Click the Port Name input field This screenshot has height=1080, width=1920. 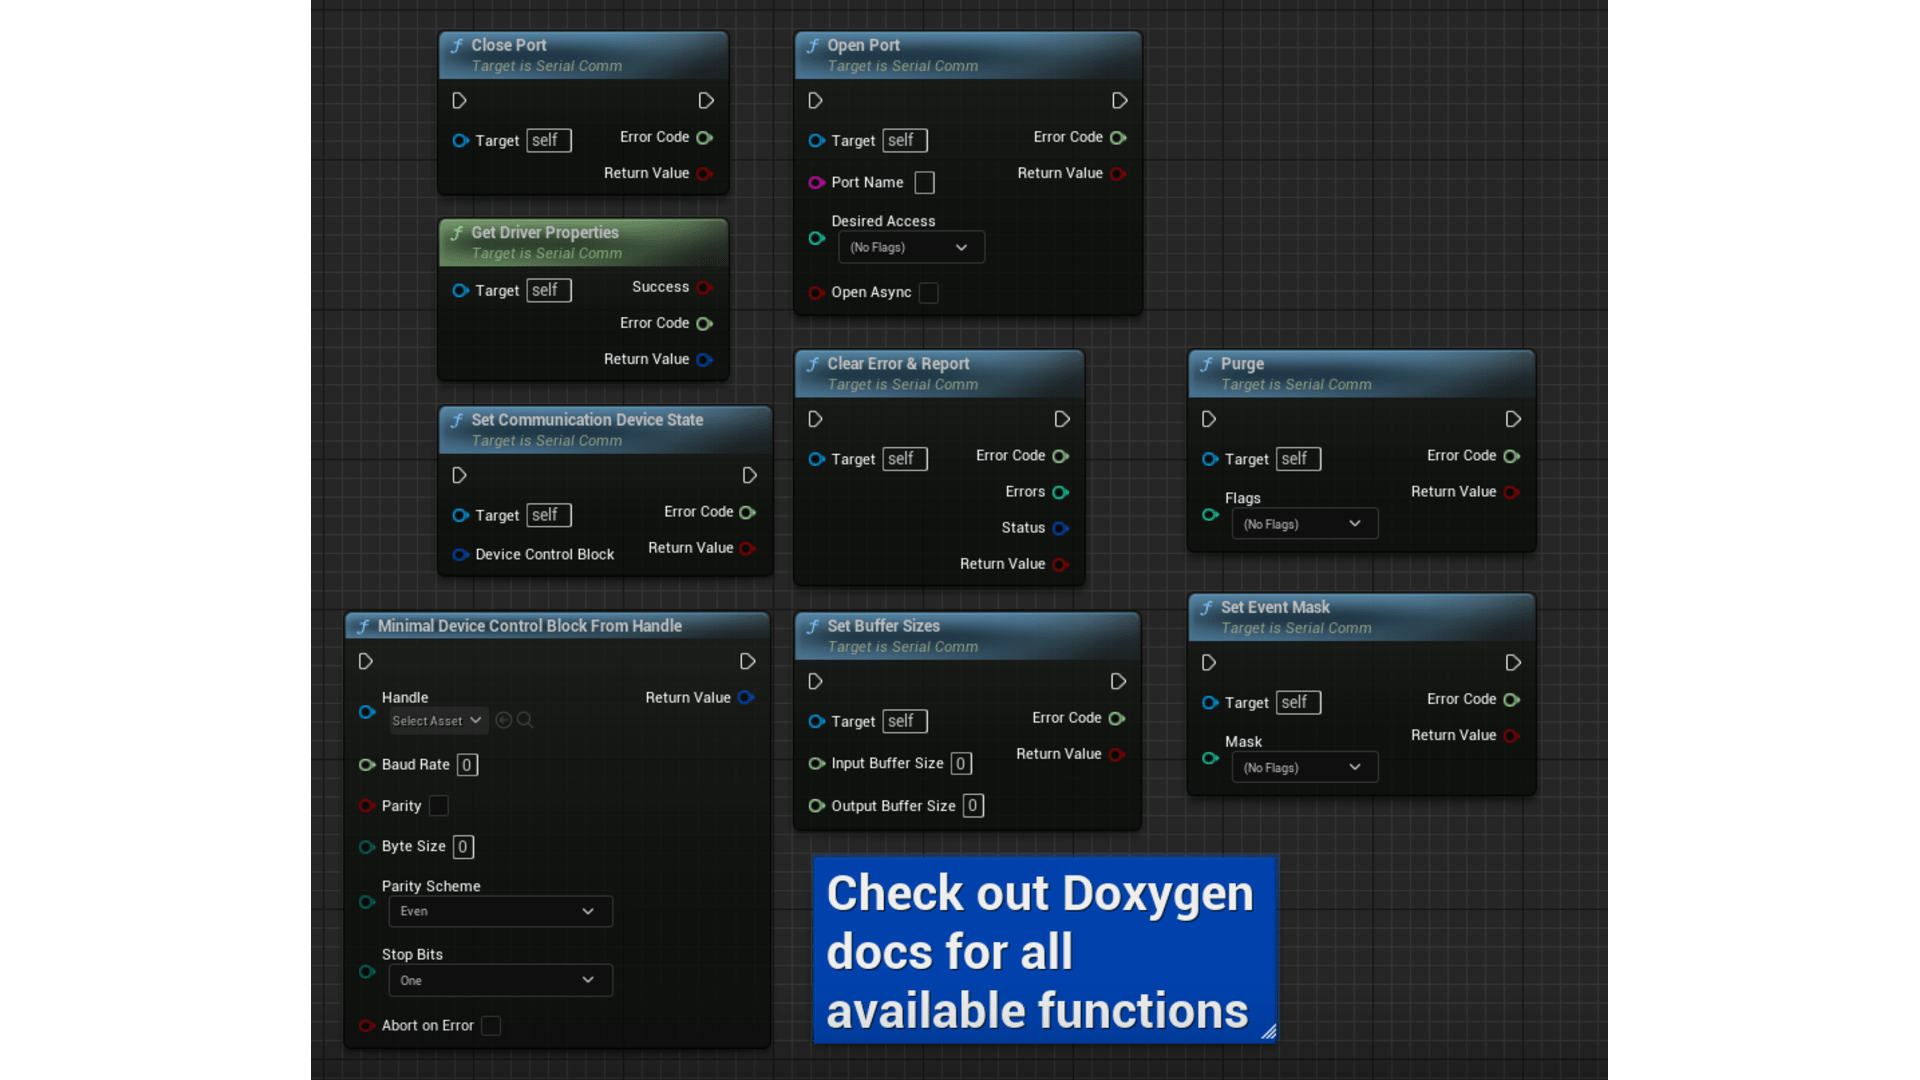coord(923,182)
